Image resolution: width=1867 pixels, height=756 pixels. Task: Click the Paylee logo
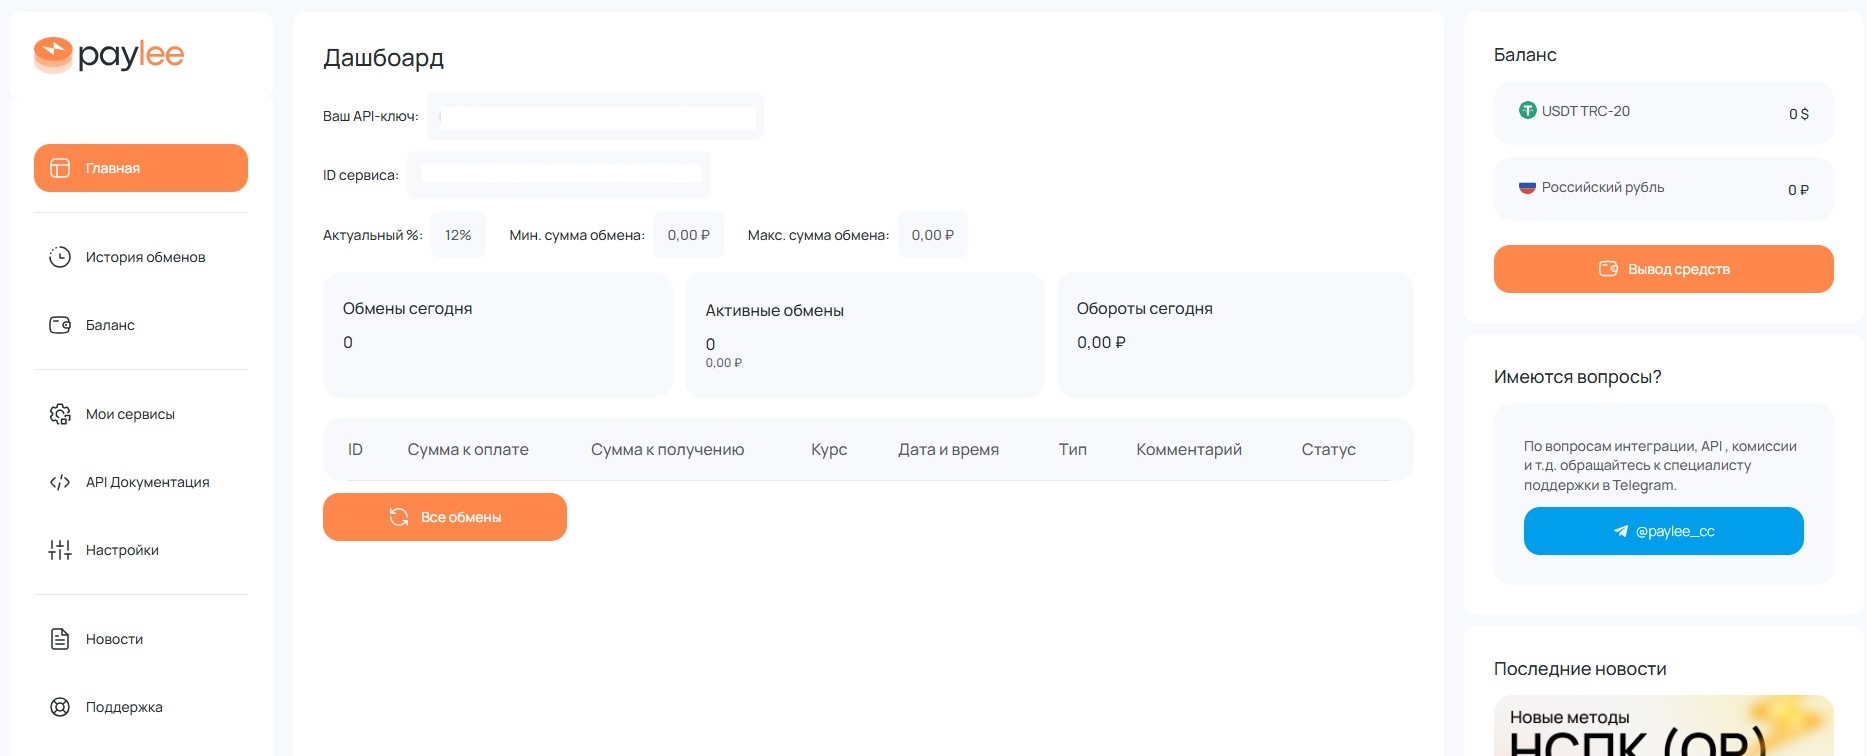point(109,55)
